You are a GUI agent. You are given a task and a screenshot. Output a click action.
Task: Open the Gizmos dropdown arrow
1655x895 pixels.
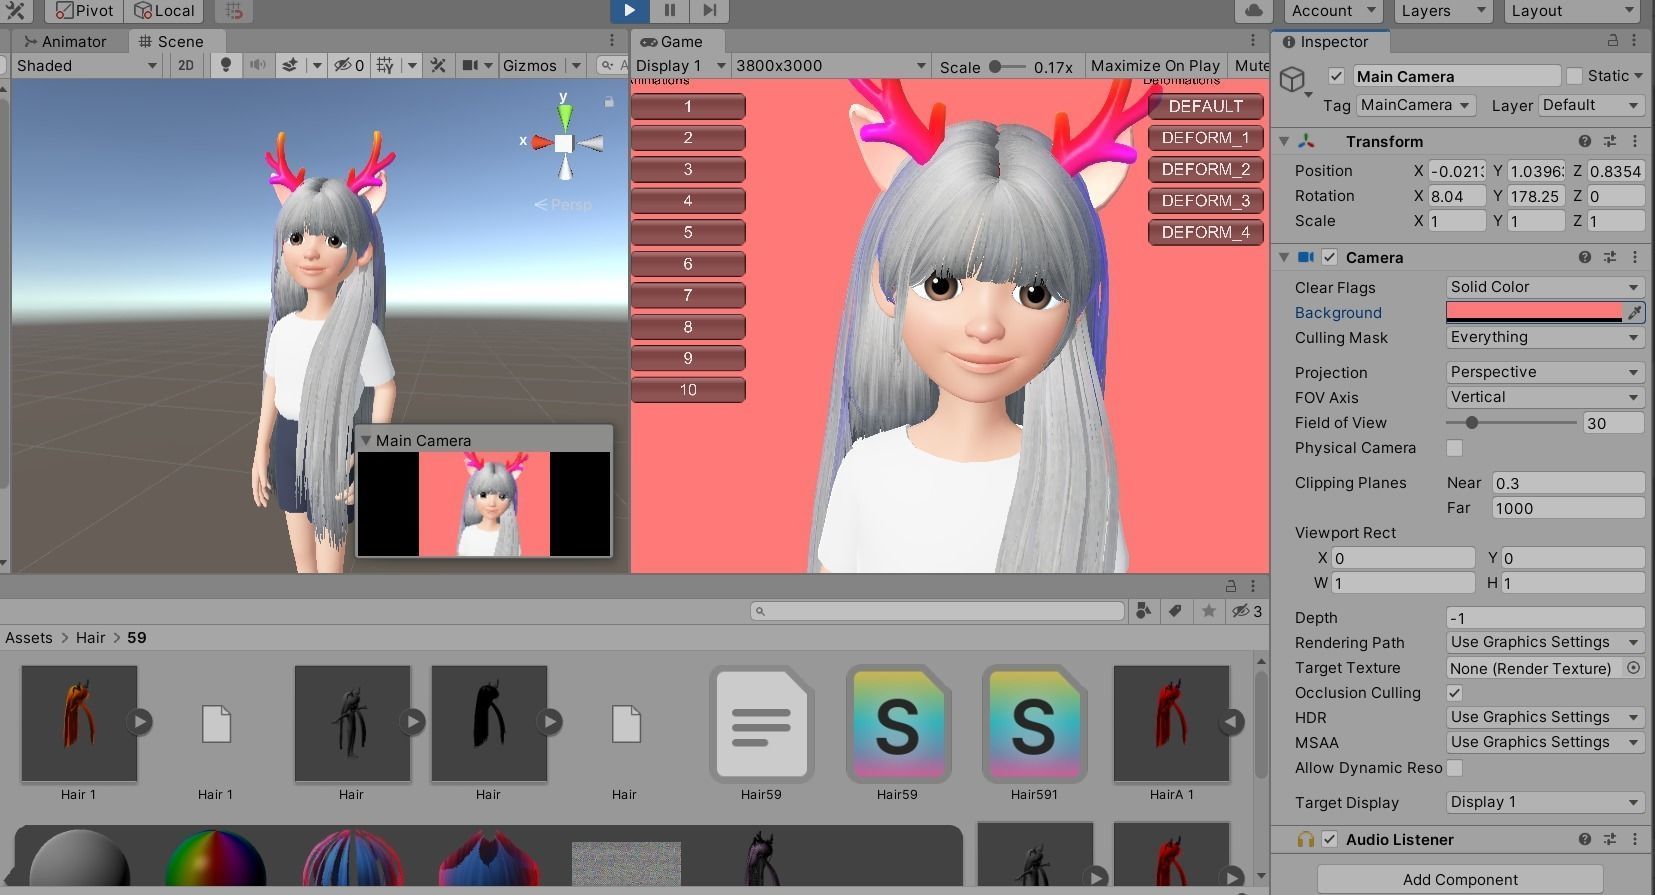(576, 65)
